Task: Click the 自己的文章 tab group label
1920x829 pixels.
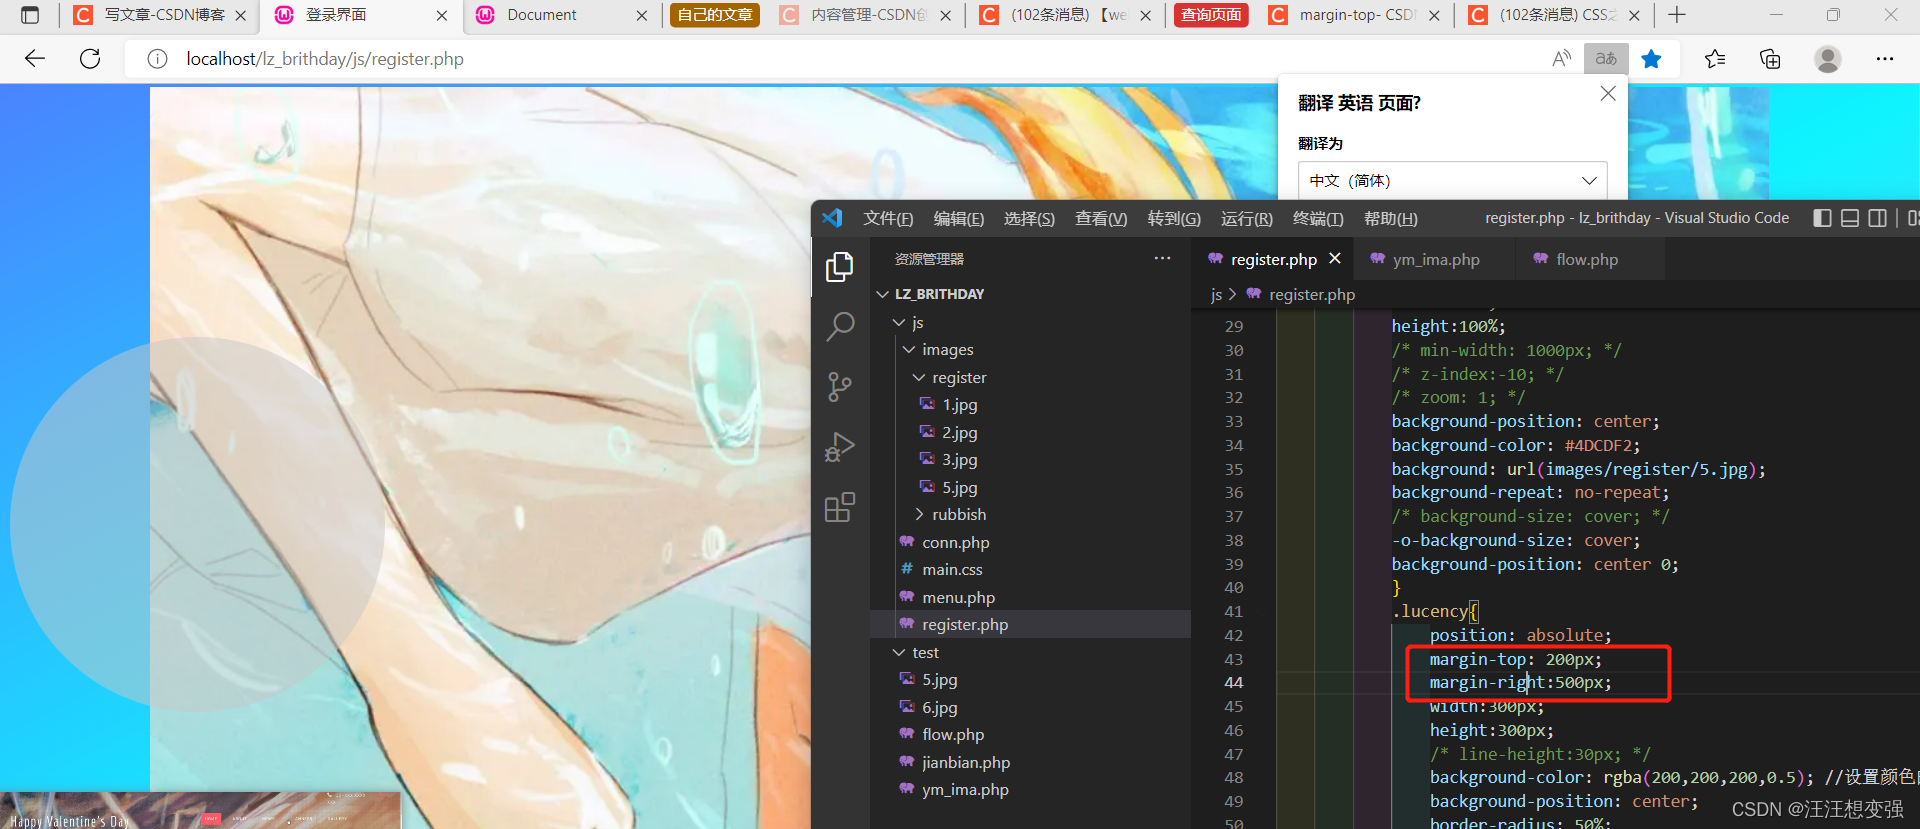Action: pos(714,15)
